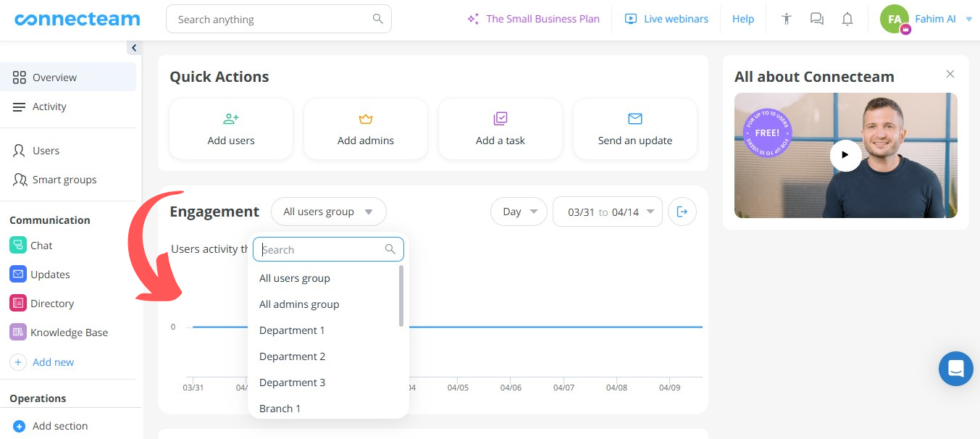
Task: Open the notifications bell
Action: pos(847,19)
